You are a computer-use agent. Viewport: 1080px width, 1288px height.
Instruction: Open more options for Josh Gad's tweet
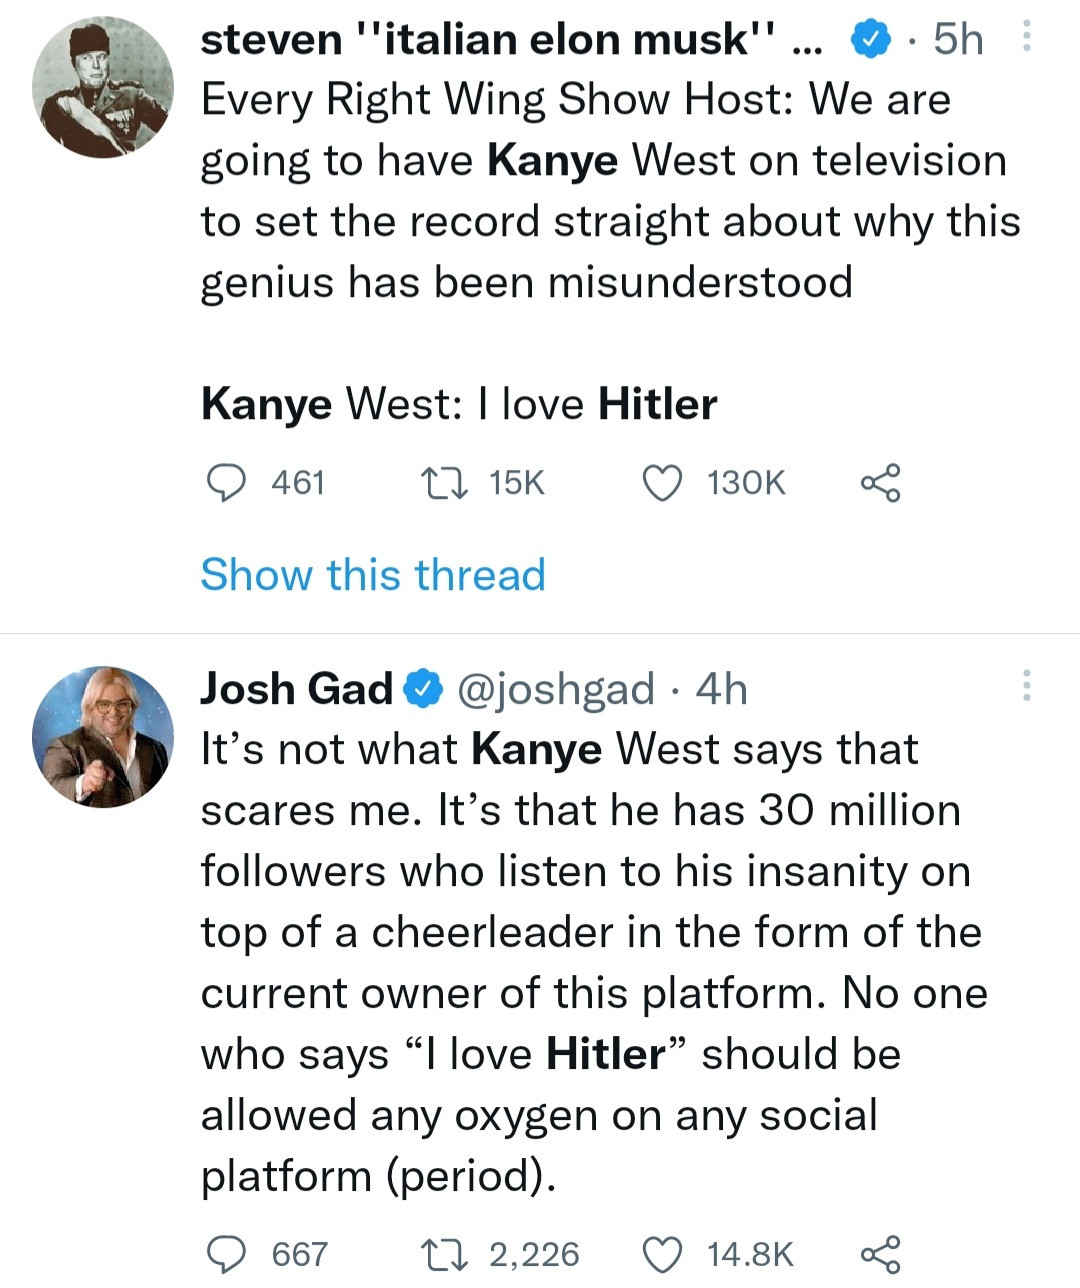pos(1025,686)
